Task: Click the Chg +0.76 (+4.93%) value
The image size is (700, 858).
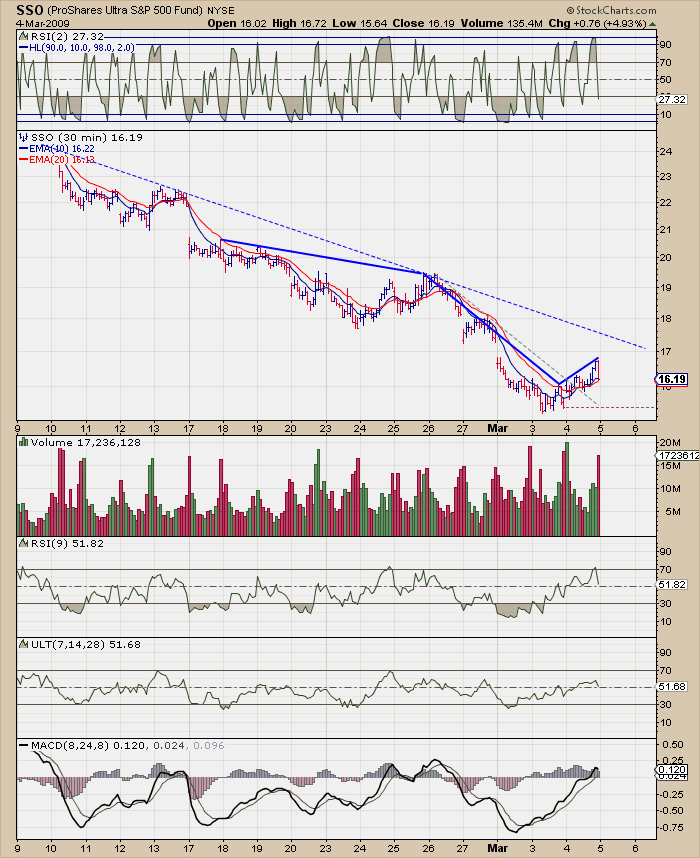Action: 598,24
